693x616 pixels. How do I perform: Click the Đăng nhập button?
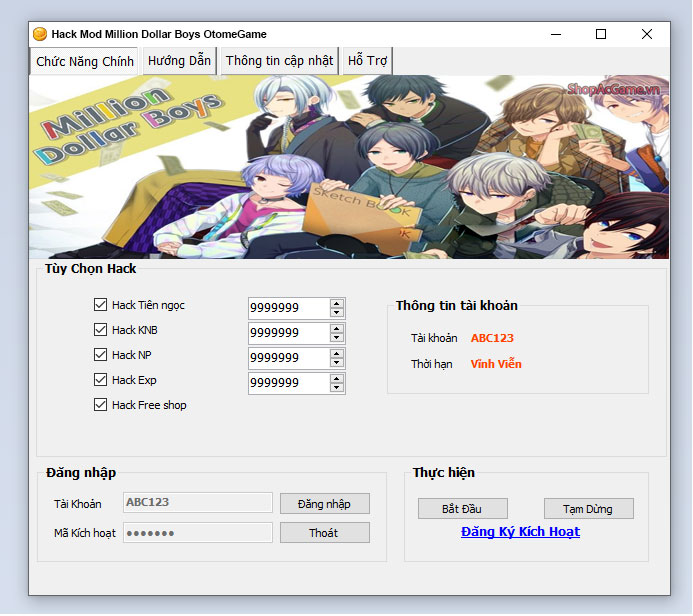pos(324,504)
